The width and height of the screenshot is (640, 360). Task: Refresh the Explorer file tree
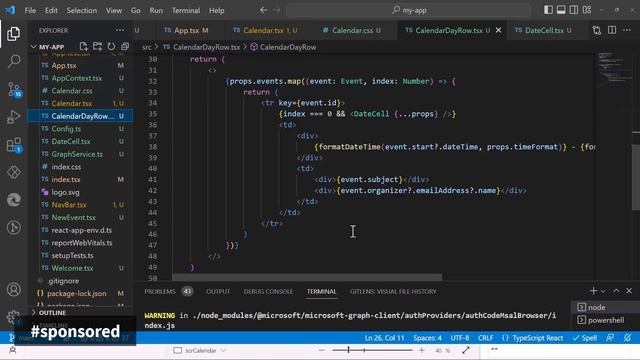click(x=111, y=47)
